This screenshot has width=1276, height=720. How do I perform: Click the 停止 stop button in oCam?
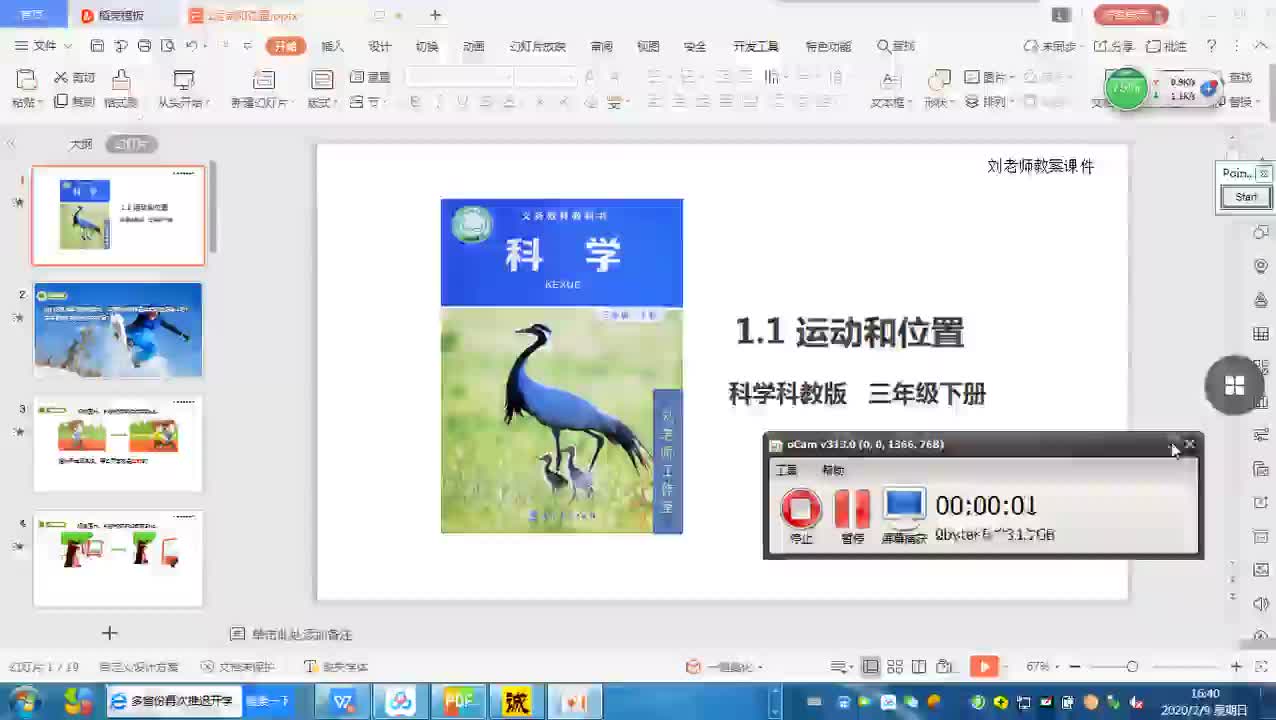tap(801, 516)
